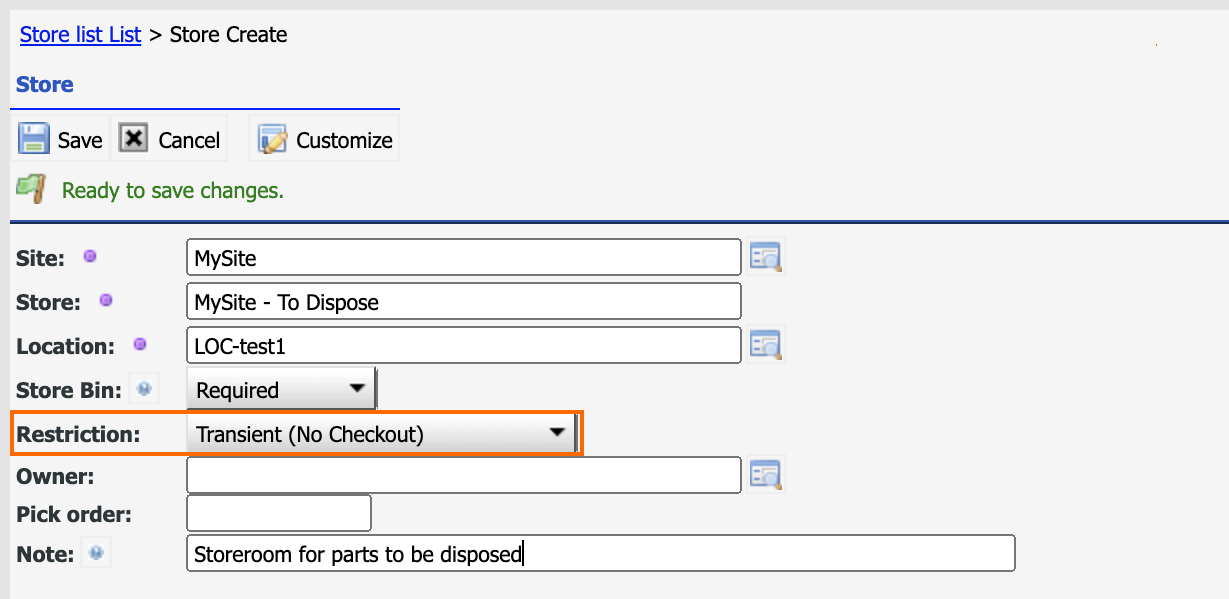
Task: Open the Store Bin Required dropdown
Action: tap(282, 389)
